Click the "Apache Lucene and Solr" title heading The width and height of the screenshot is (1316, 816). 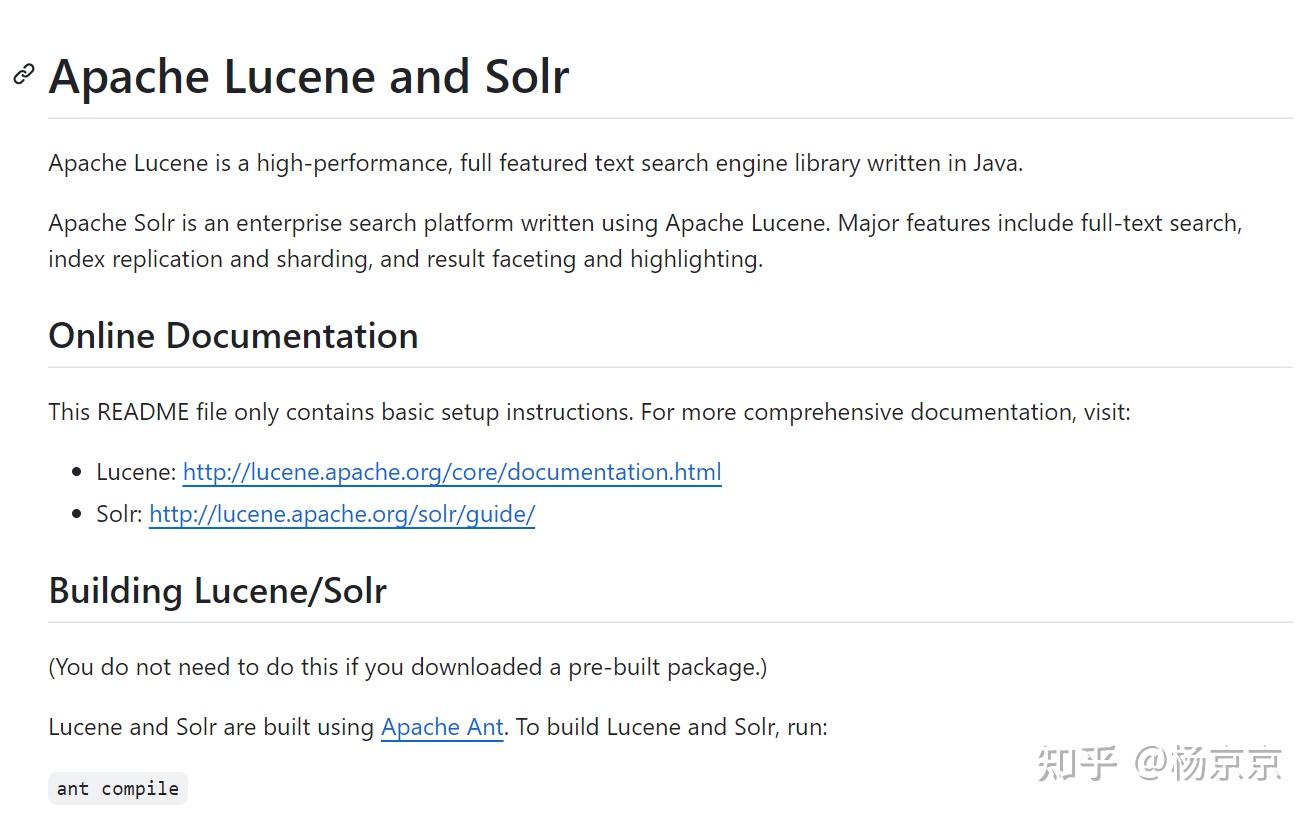click(309, 77)
